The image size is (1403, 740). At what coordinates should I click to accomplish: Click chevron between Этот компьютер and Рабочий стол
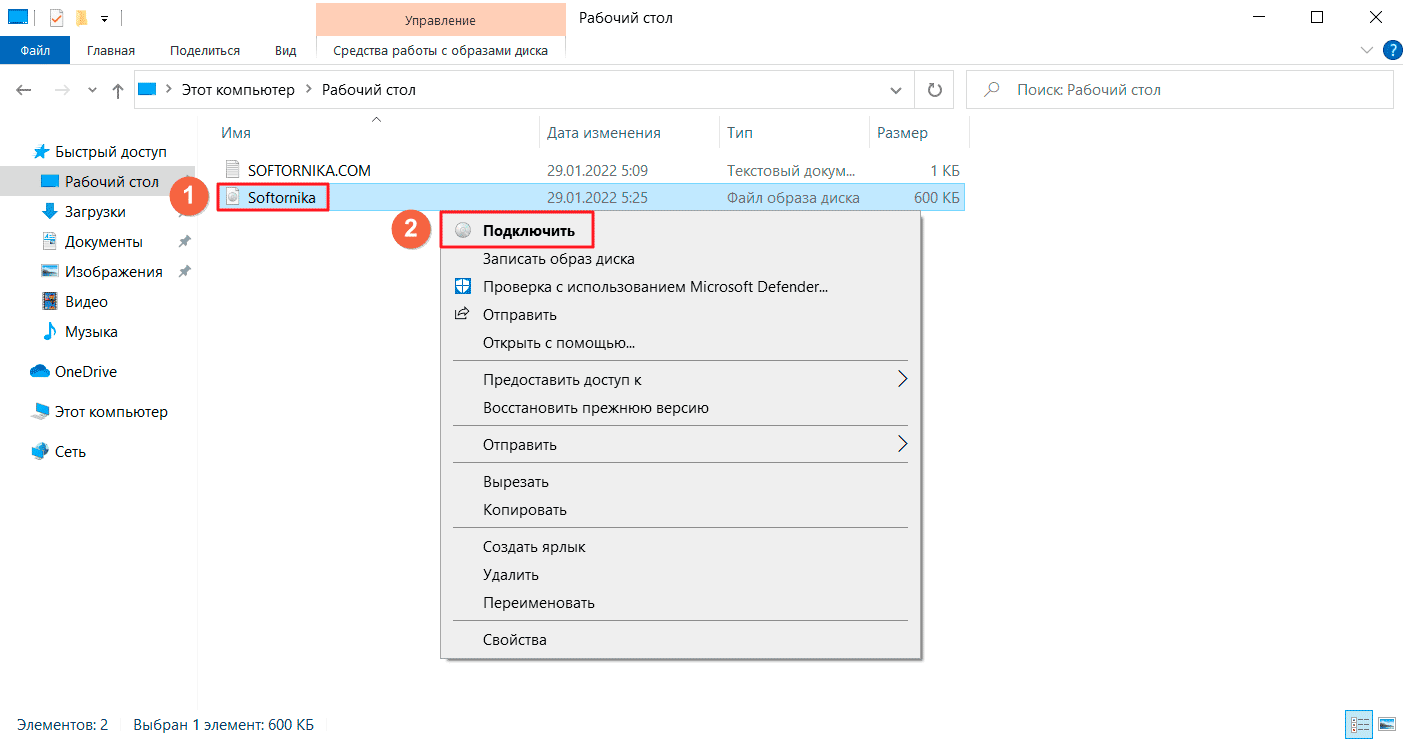point(309,90)
